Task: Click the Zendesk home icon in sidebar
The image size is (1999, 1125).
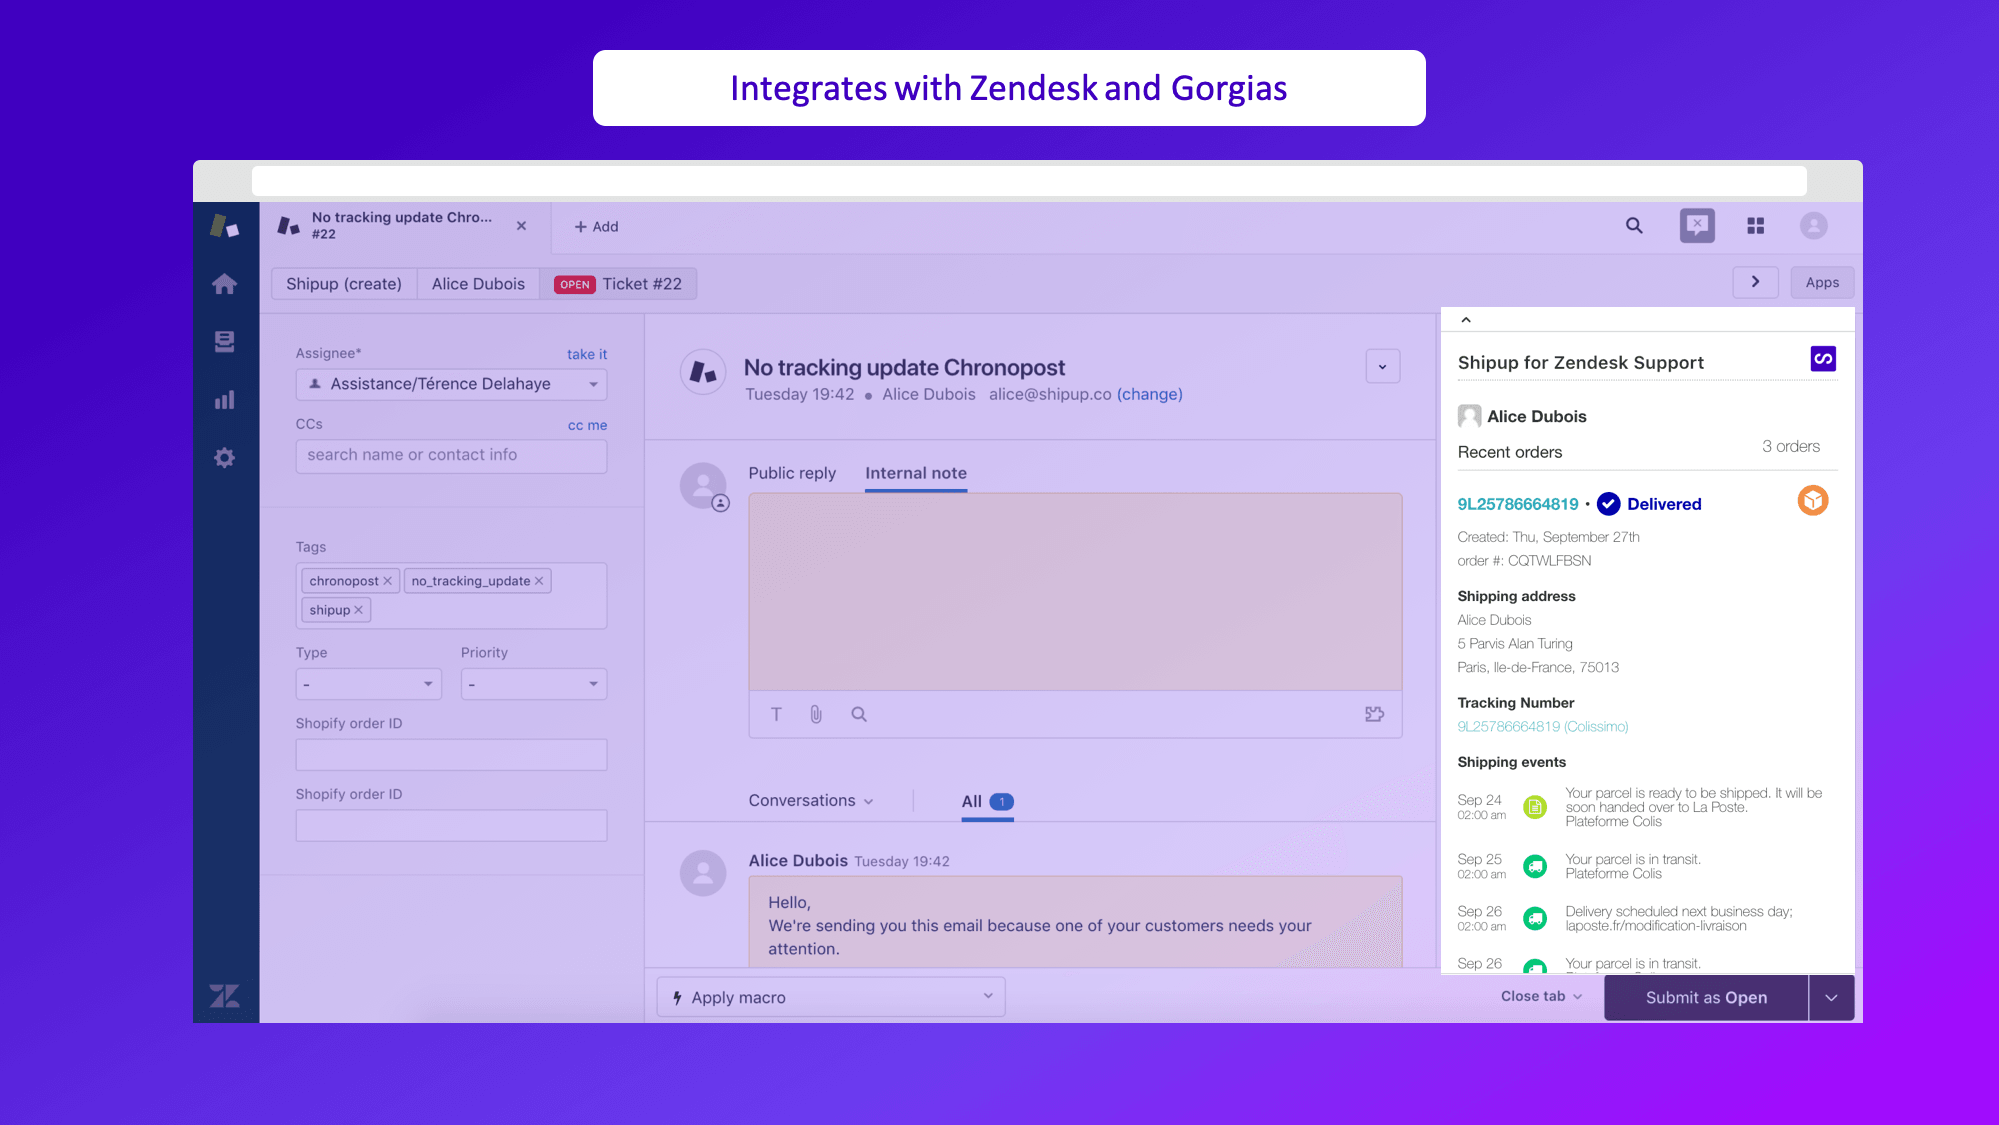Action: [x=224, y=284]
